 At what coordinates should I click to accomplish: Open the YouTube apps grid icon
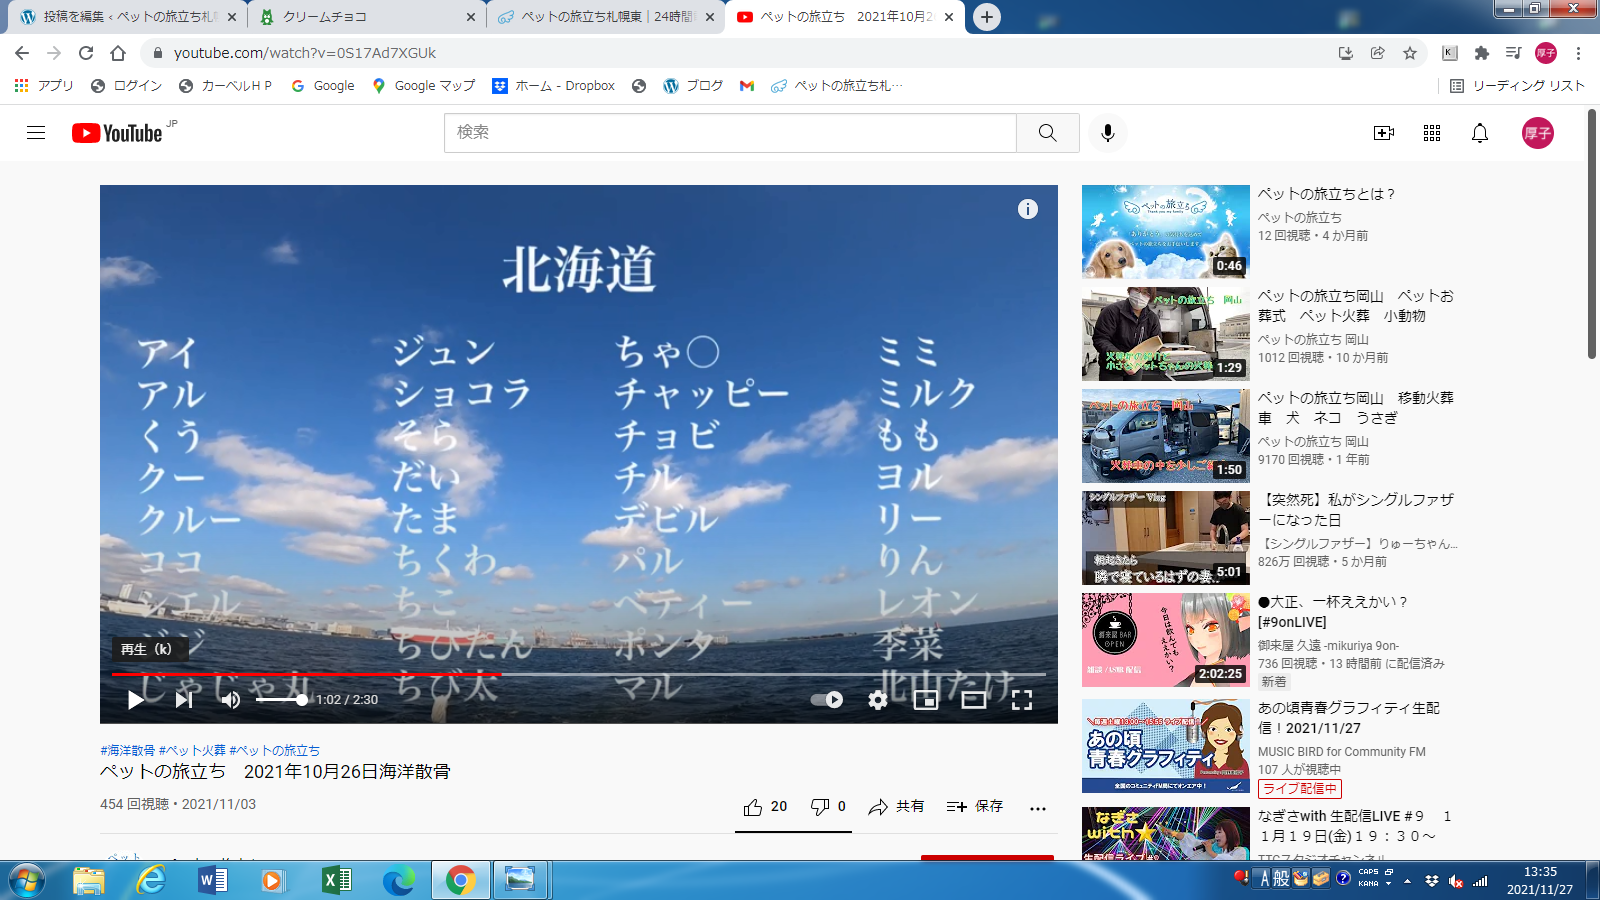click(1432, 133)
